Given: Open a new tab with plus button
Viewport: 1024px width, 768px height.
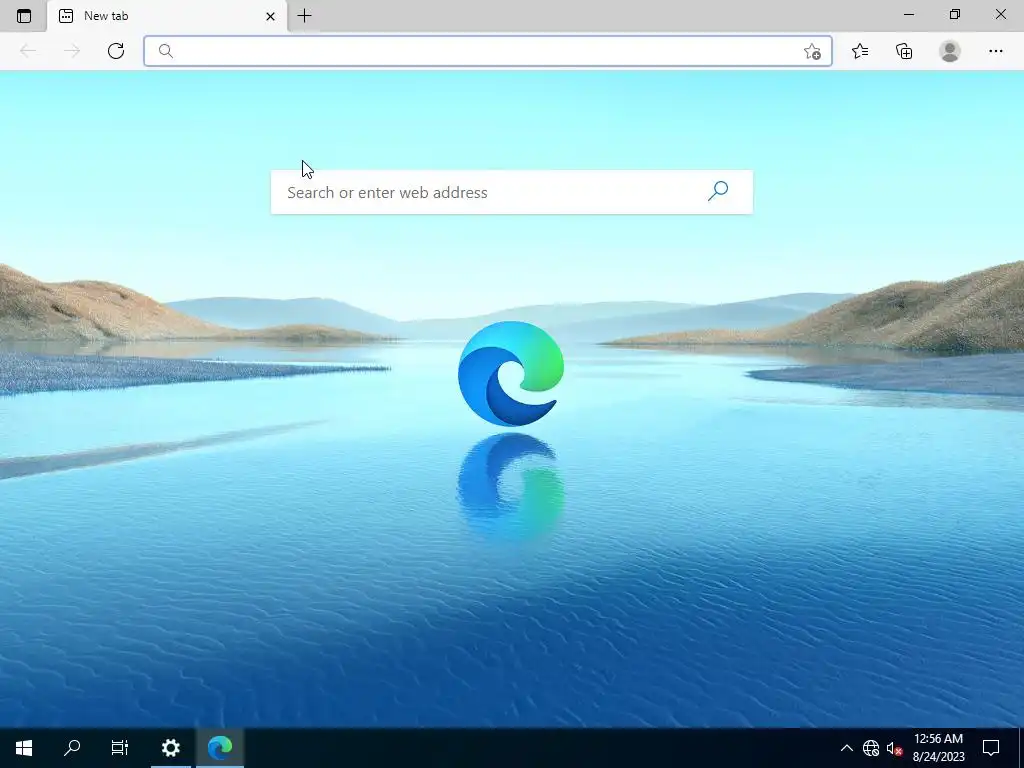Looking at the screenshot, I should (x=304, y=16).
